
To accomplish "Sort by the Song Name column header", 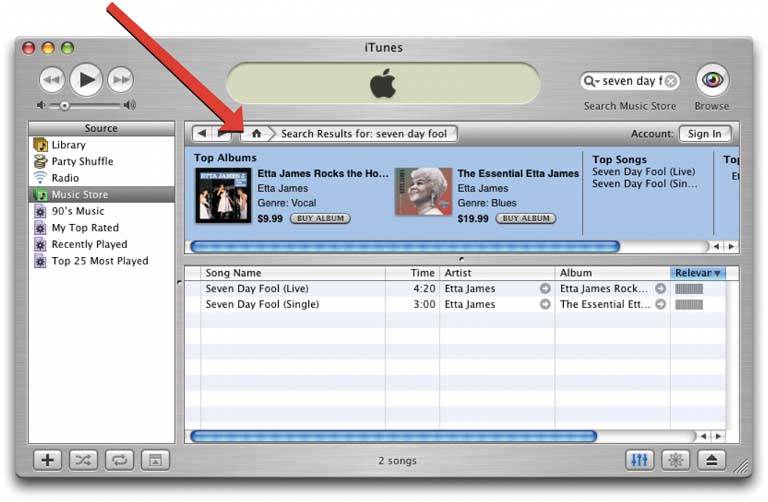I will 293,273.
